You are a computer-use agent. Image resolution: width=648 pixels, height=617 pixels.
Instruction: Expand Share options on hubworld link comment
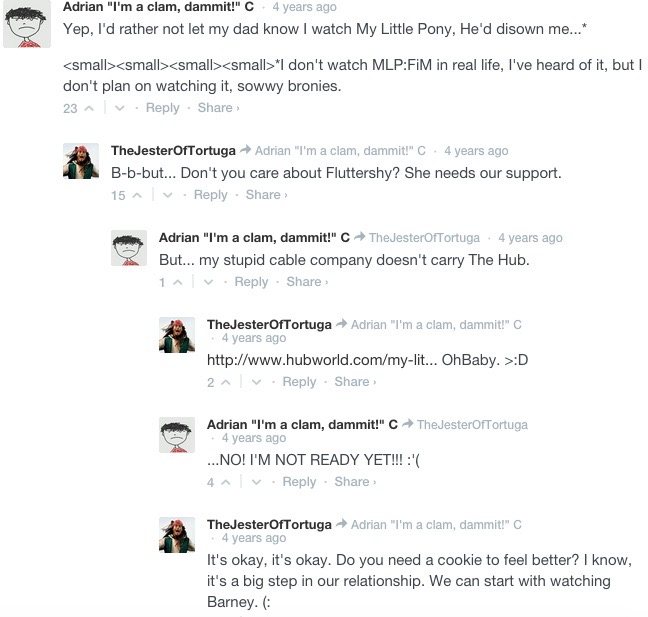(355, 382)
